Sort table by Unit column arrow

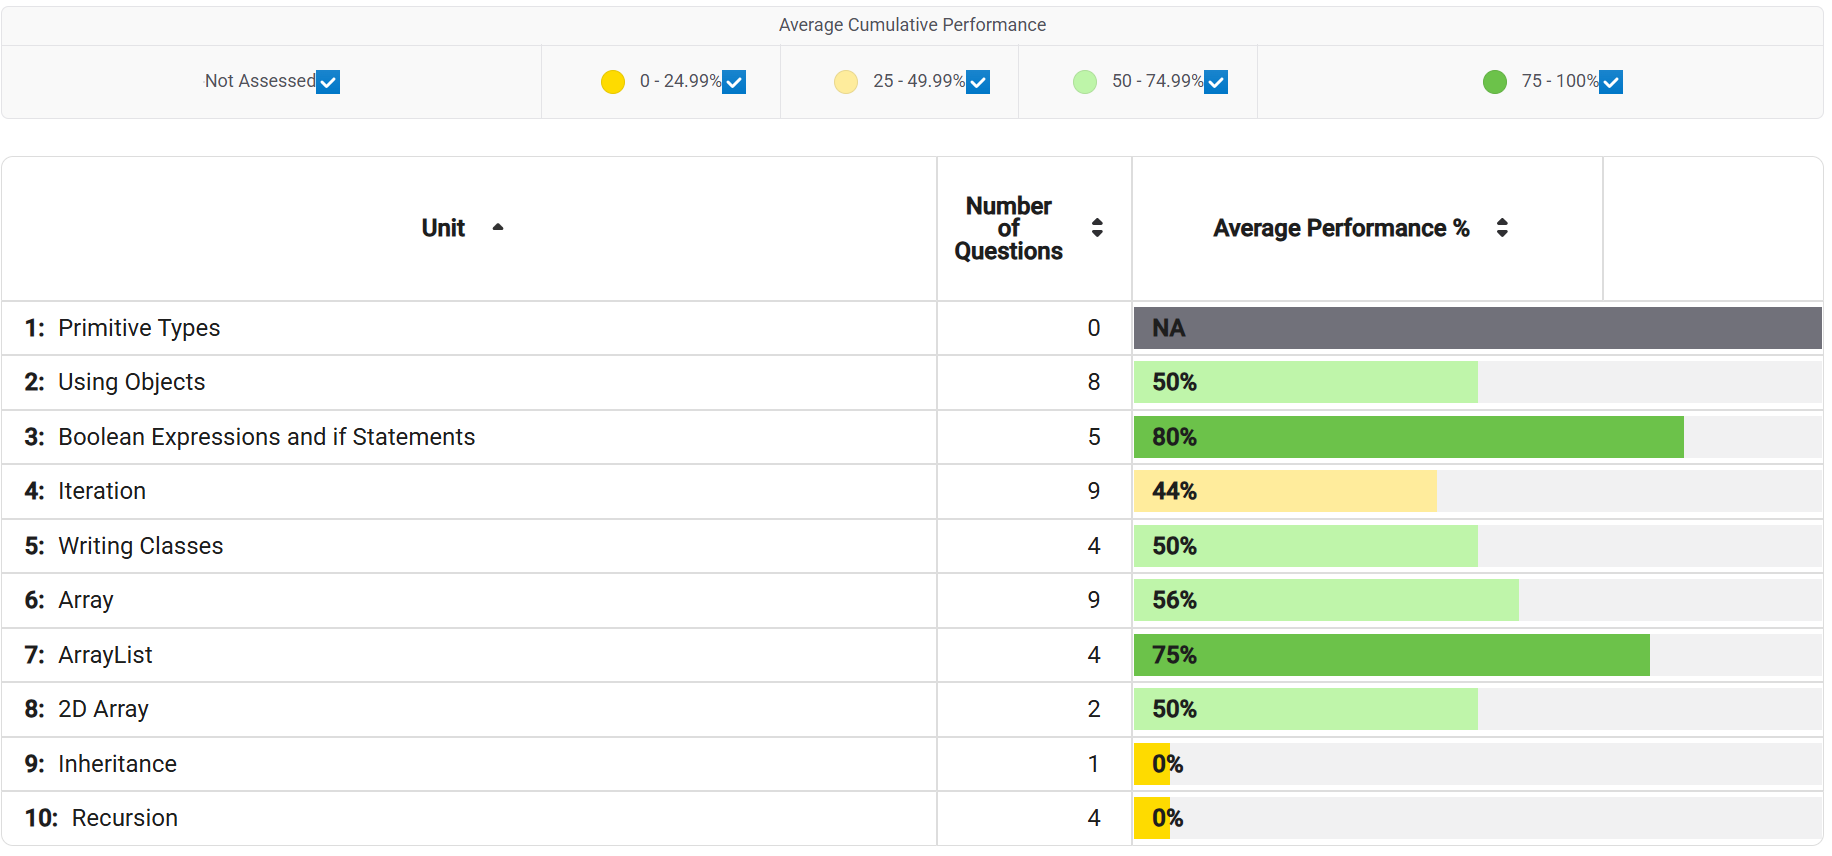click(498, 228)
